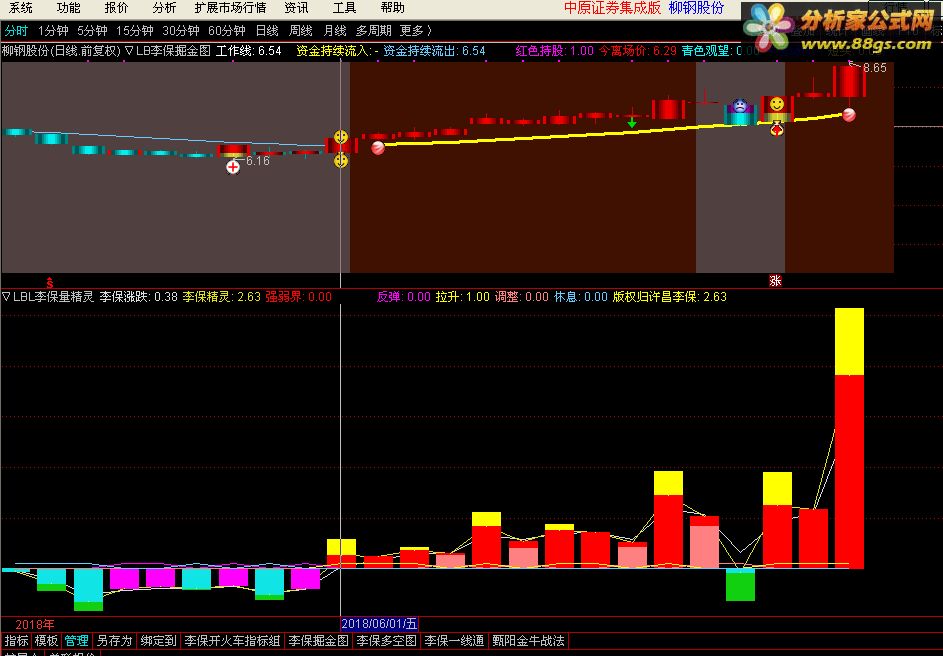Click the 版权归许昌李保: 2.63 text
This screenshot has width=943, height=656.
pyautogui.click(x=669, y=296)
